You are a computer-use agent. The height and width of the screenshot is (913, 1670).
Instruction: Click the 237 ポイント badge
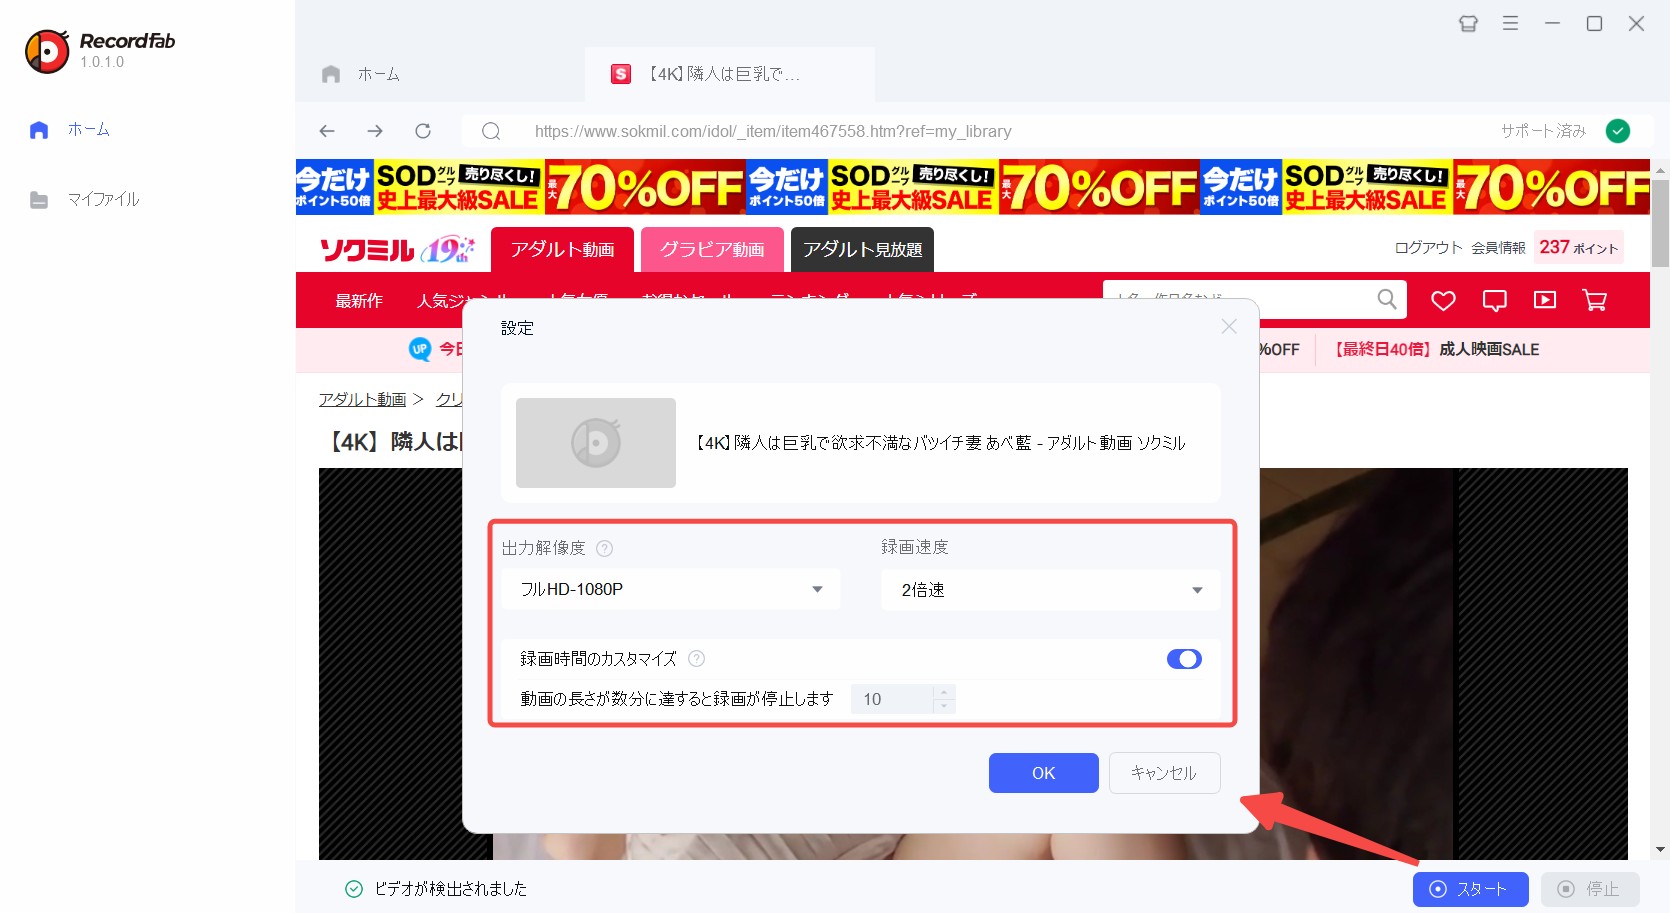1578,247
